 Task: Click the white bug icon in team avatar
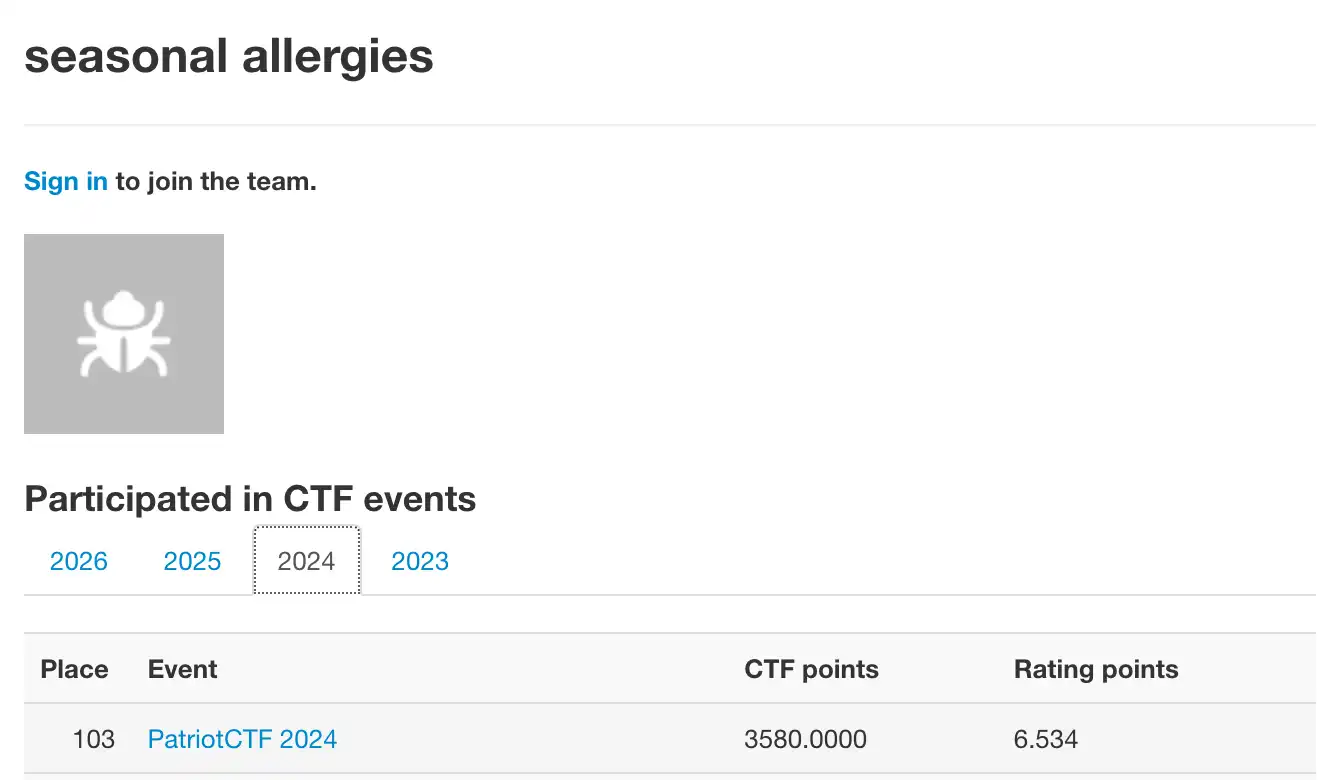click(x=124, y=334)
